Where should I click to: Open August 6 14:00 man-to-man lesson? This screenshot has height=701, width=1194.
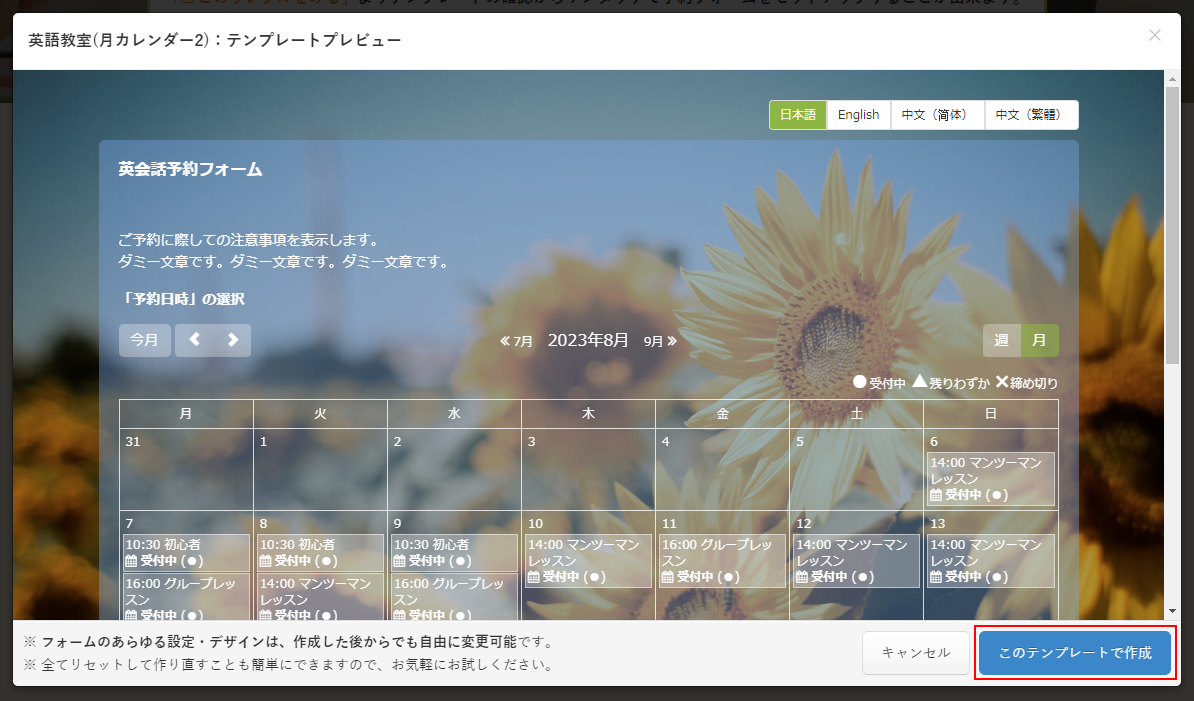tap(990, 479)
